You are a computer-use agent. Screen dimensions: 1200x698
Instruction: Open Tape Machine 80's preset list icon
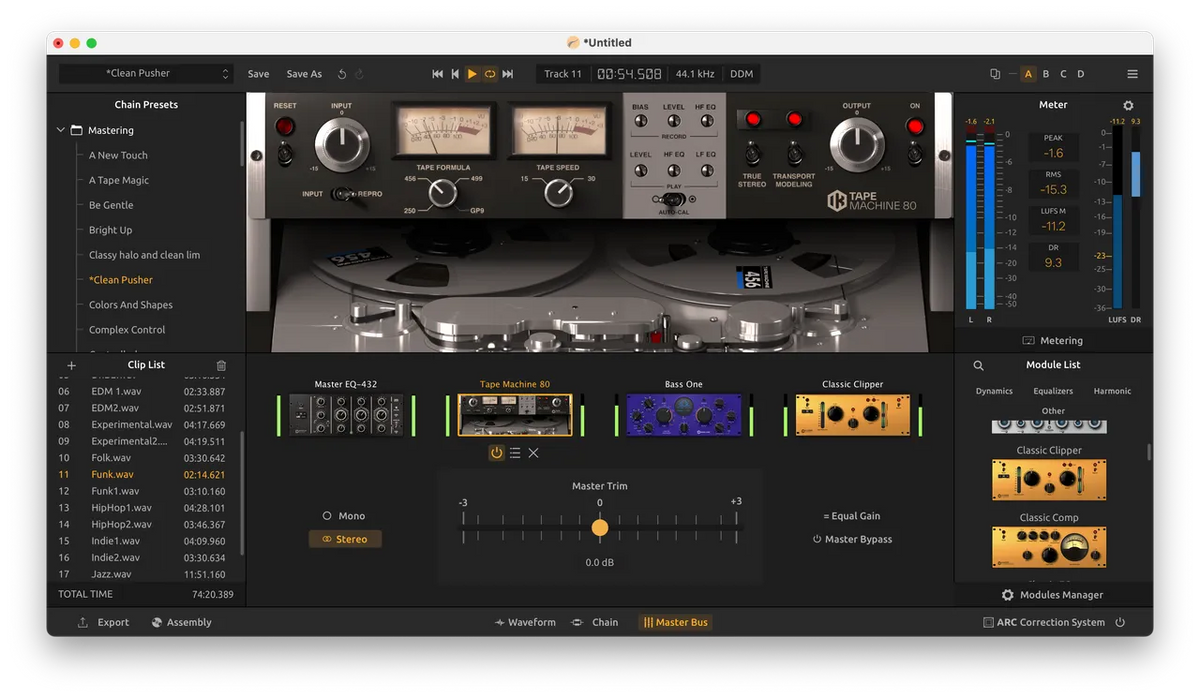[x=515, y=453]
